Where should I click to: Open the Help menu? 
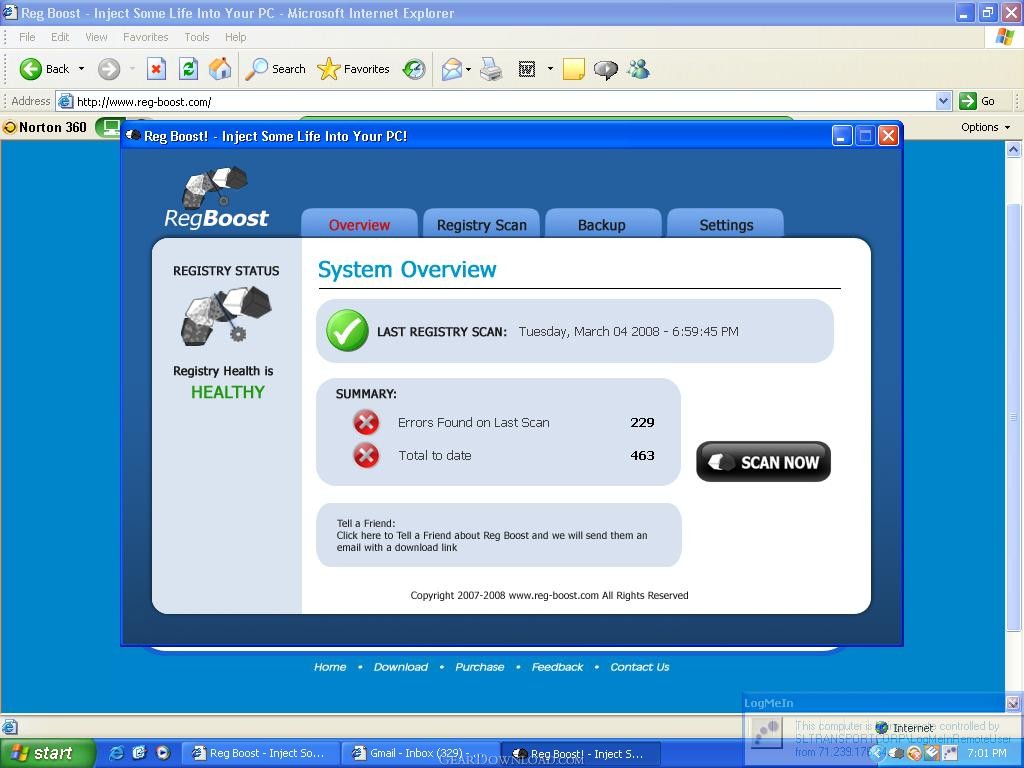(x=235, y=37)
